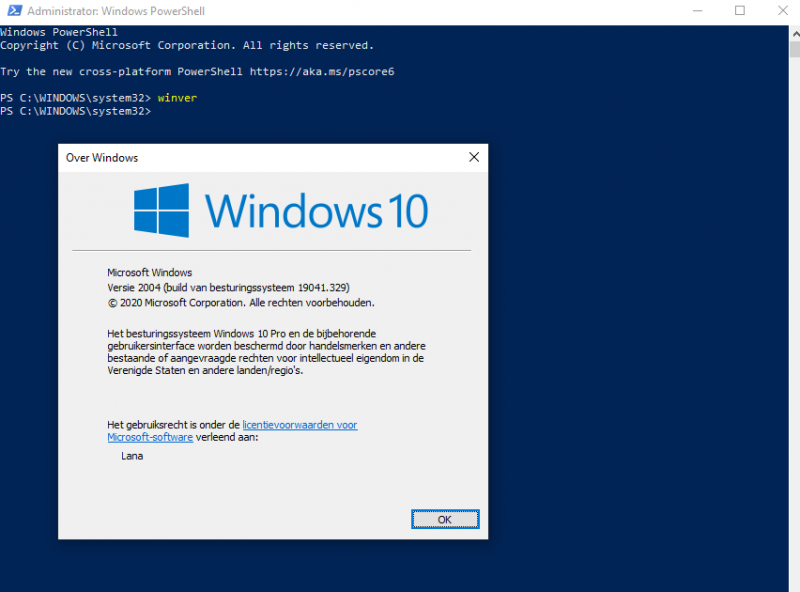
Task: Open the licentievoorwaarden voor Microsoft-software link
Action: 299,425
